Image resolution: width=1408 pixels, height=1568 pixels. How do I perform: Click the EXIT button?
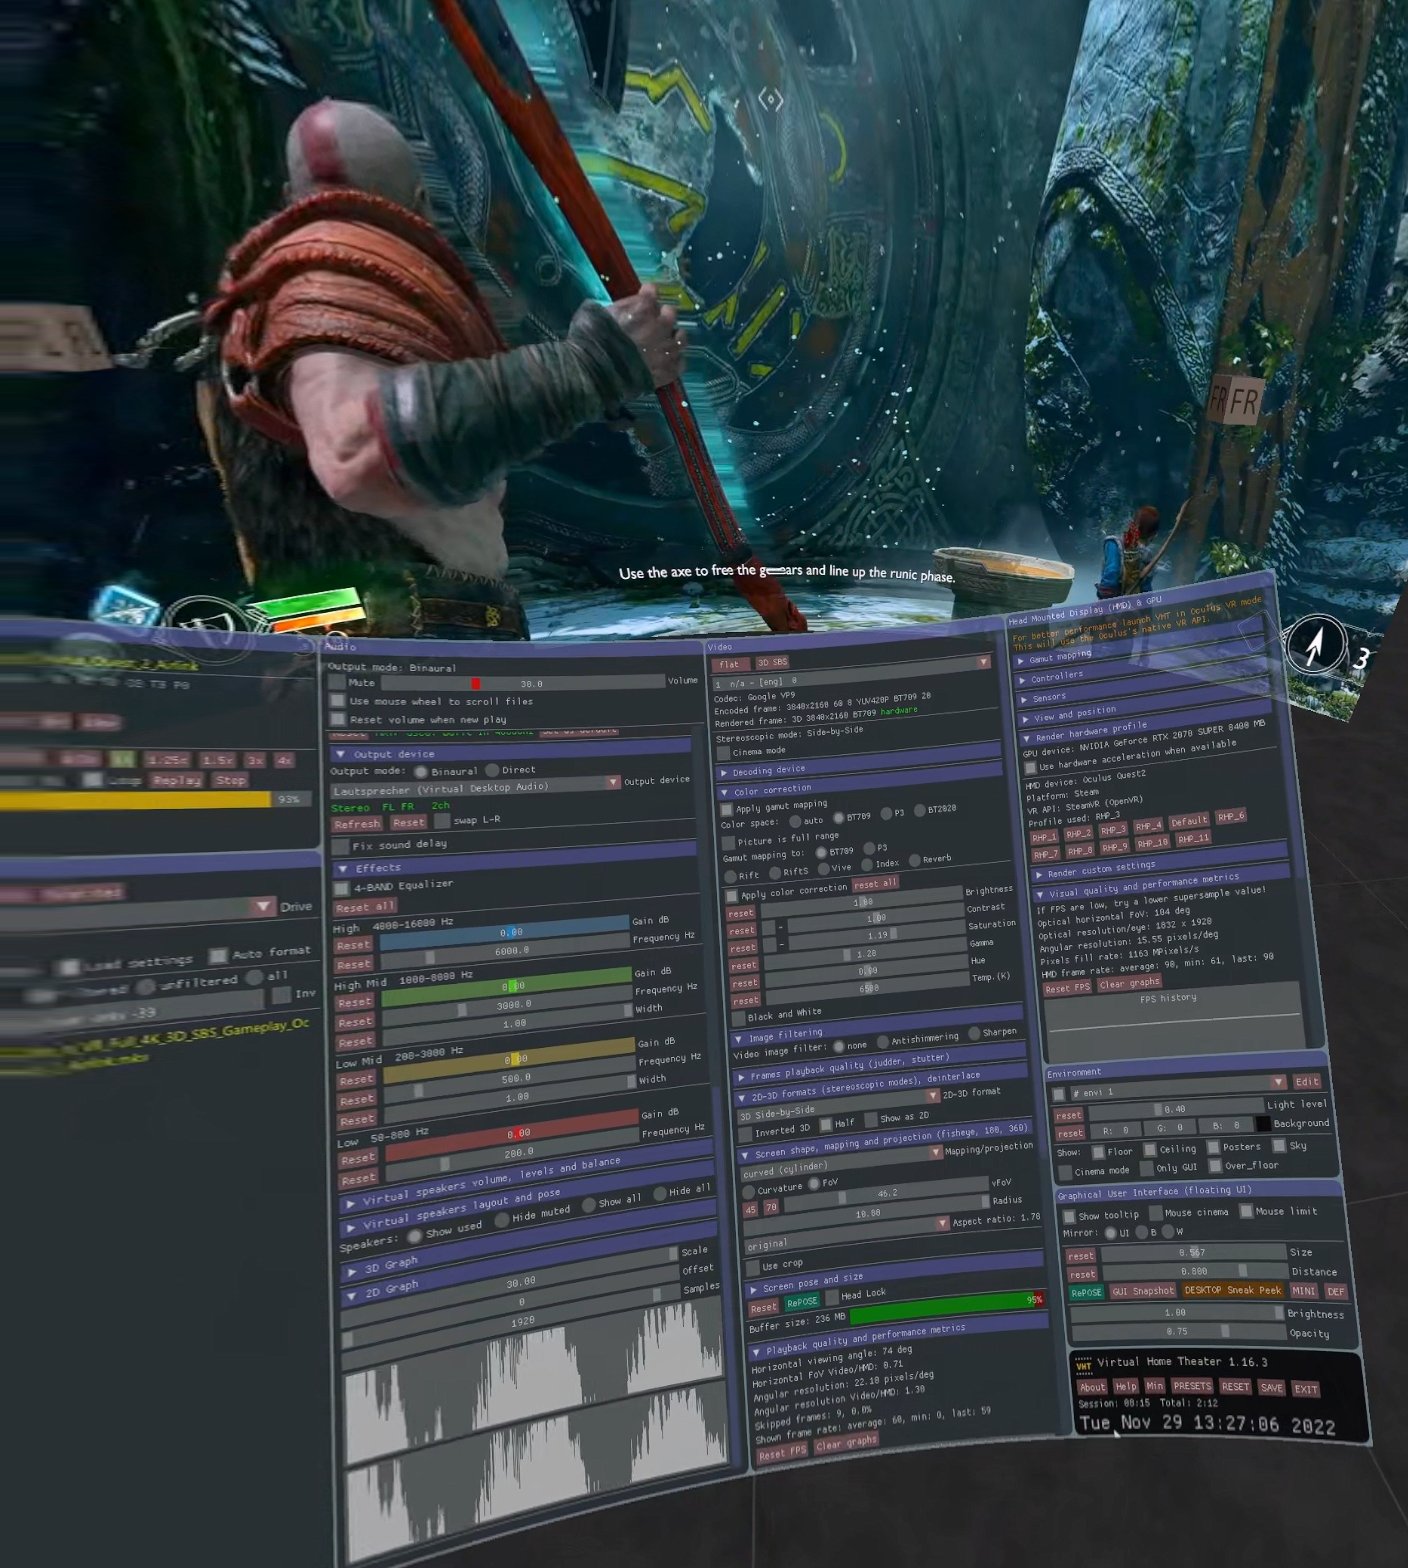click(x=1305, y=1389)
